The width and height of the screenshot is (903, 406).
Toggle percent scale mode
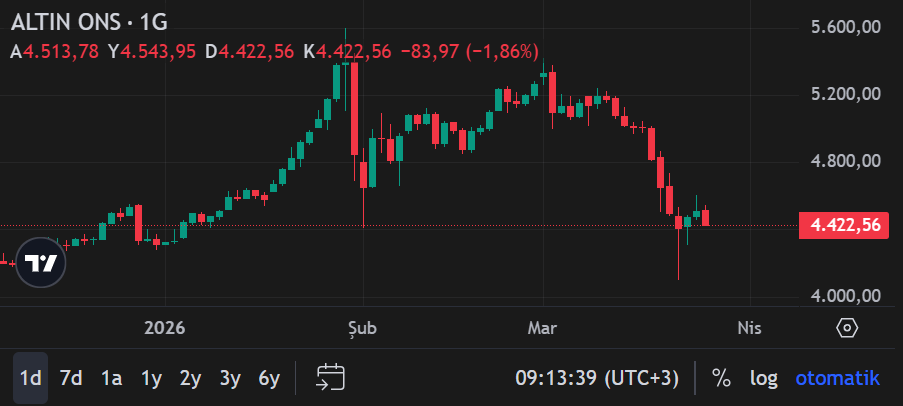[721, 378]
